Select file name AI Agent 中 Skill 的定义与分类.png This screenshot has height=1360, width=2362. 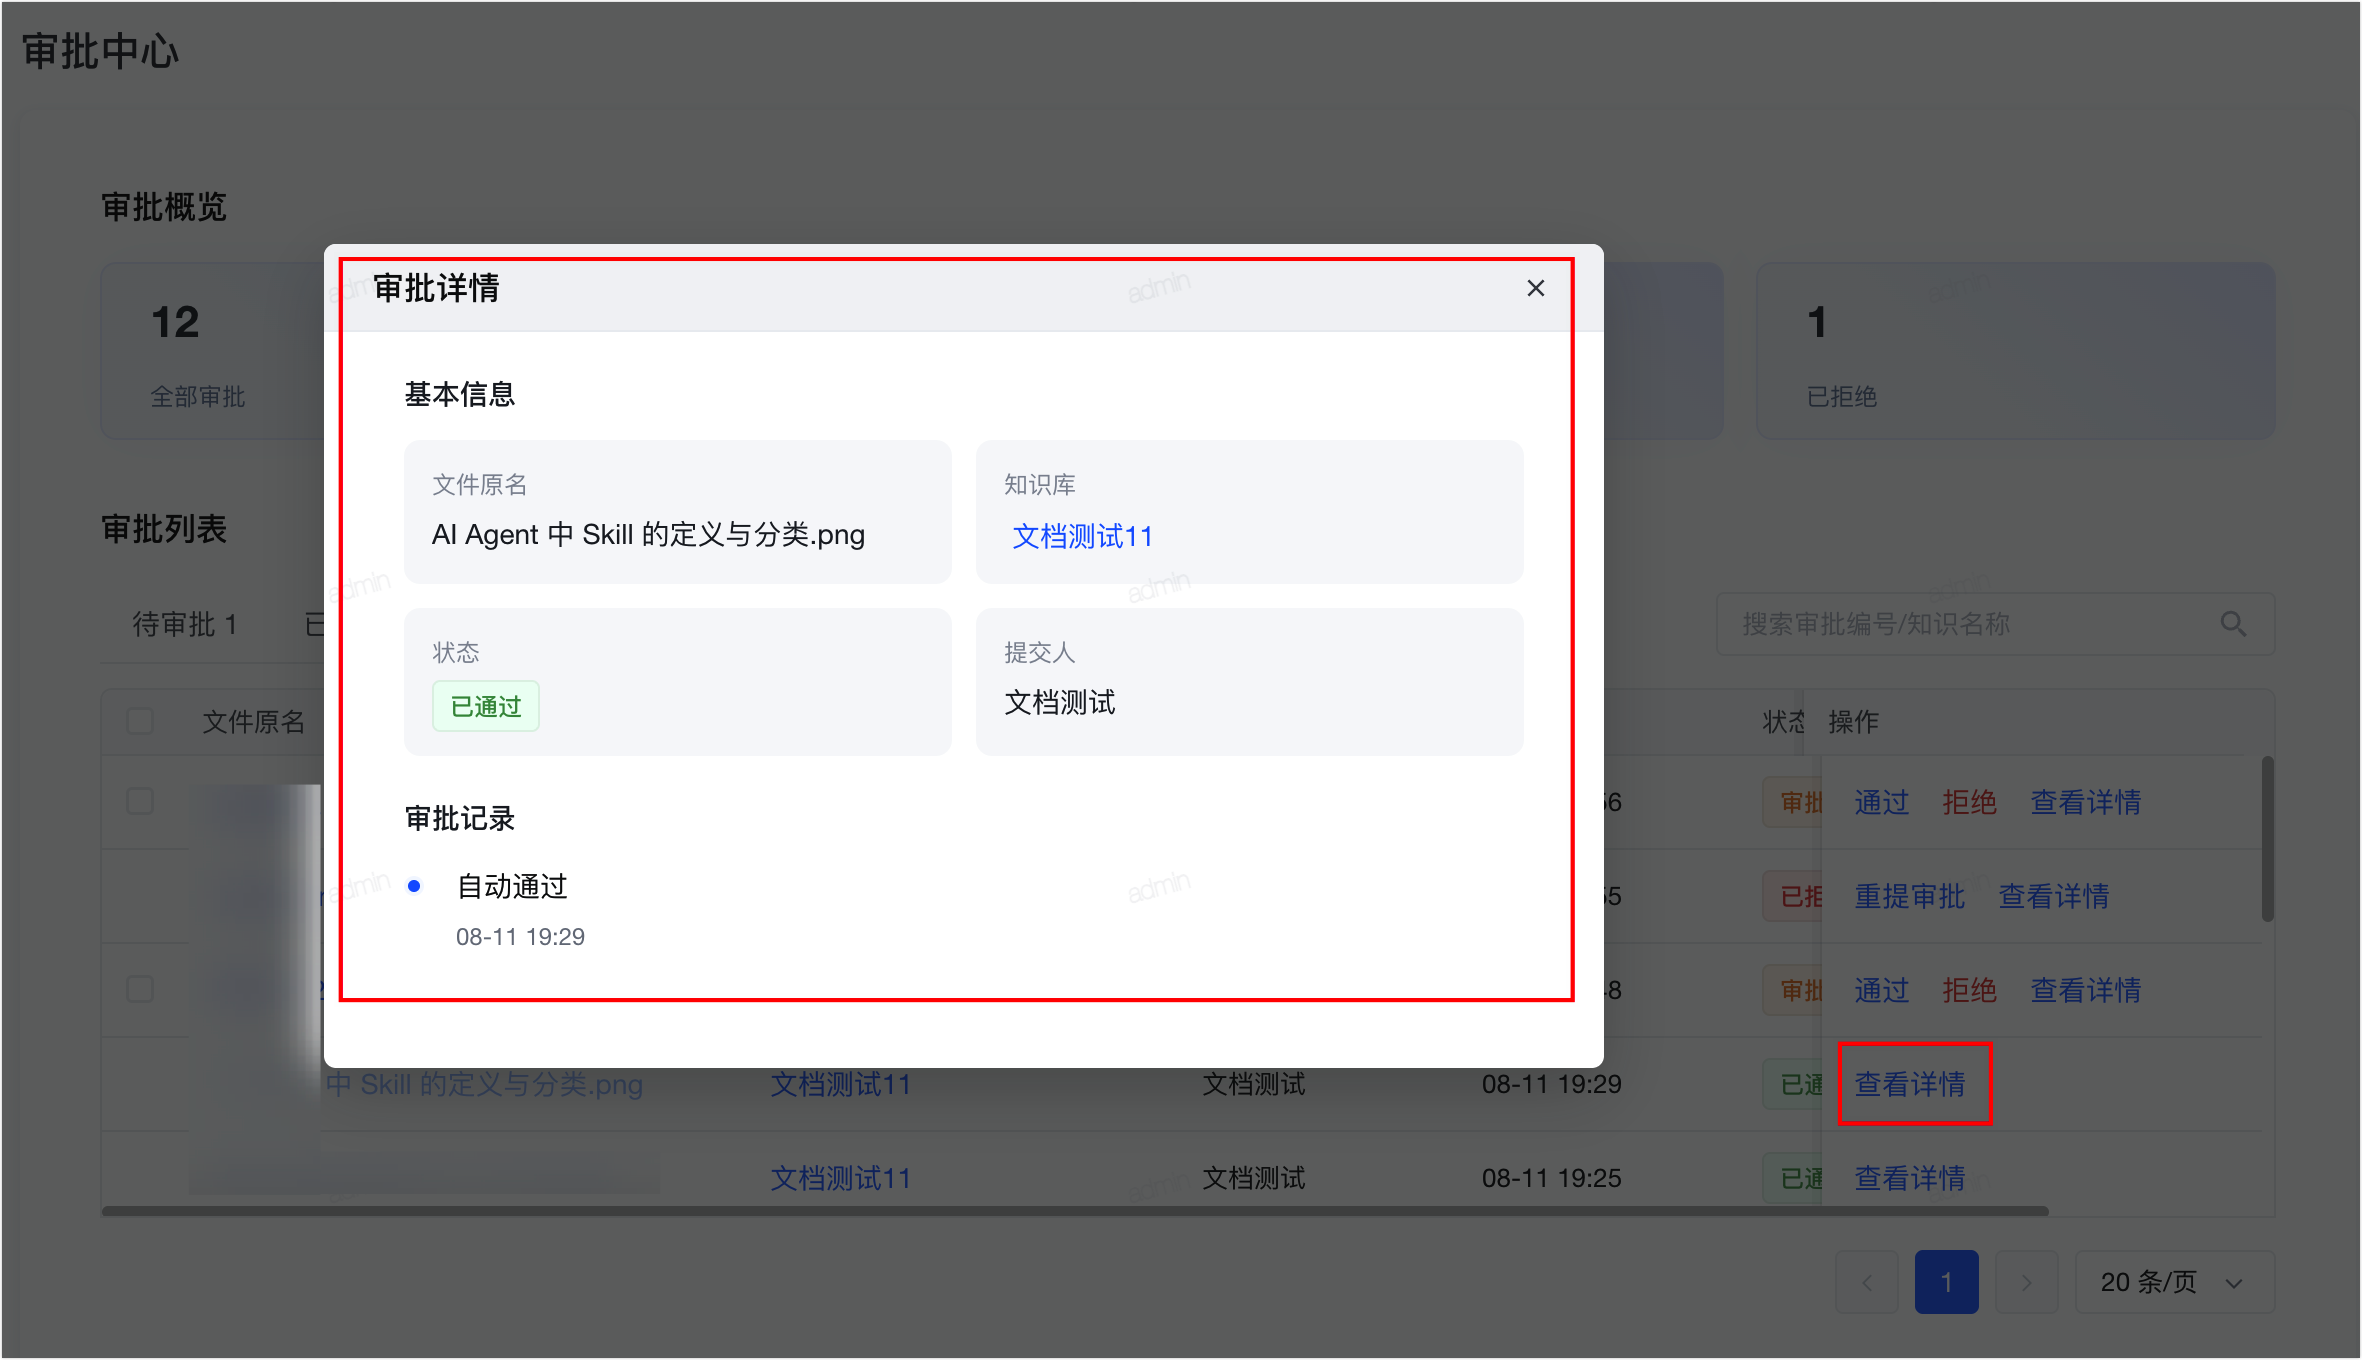click(648, 535)
